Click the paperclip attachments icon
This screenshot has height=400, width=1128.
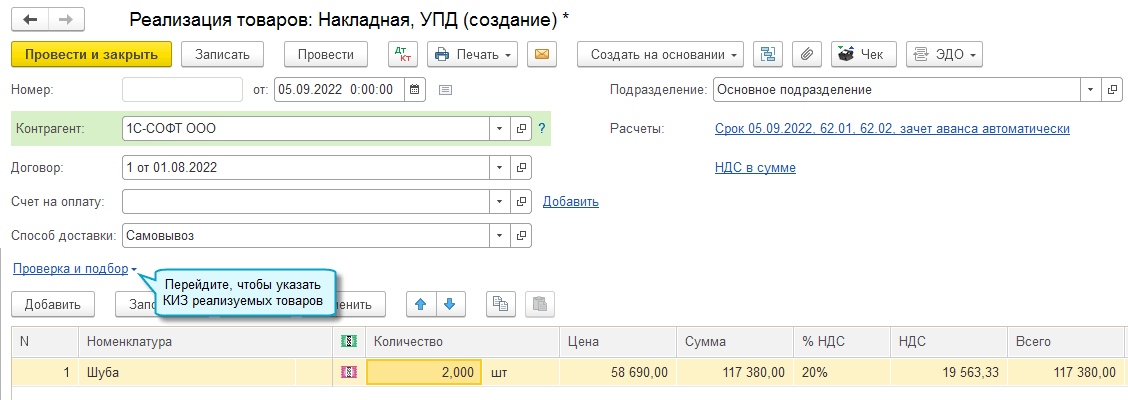tap(806, 54)
